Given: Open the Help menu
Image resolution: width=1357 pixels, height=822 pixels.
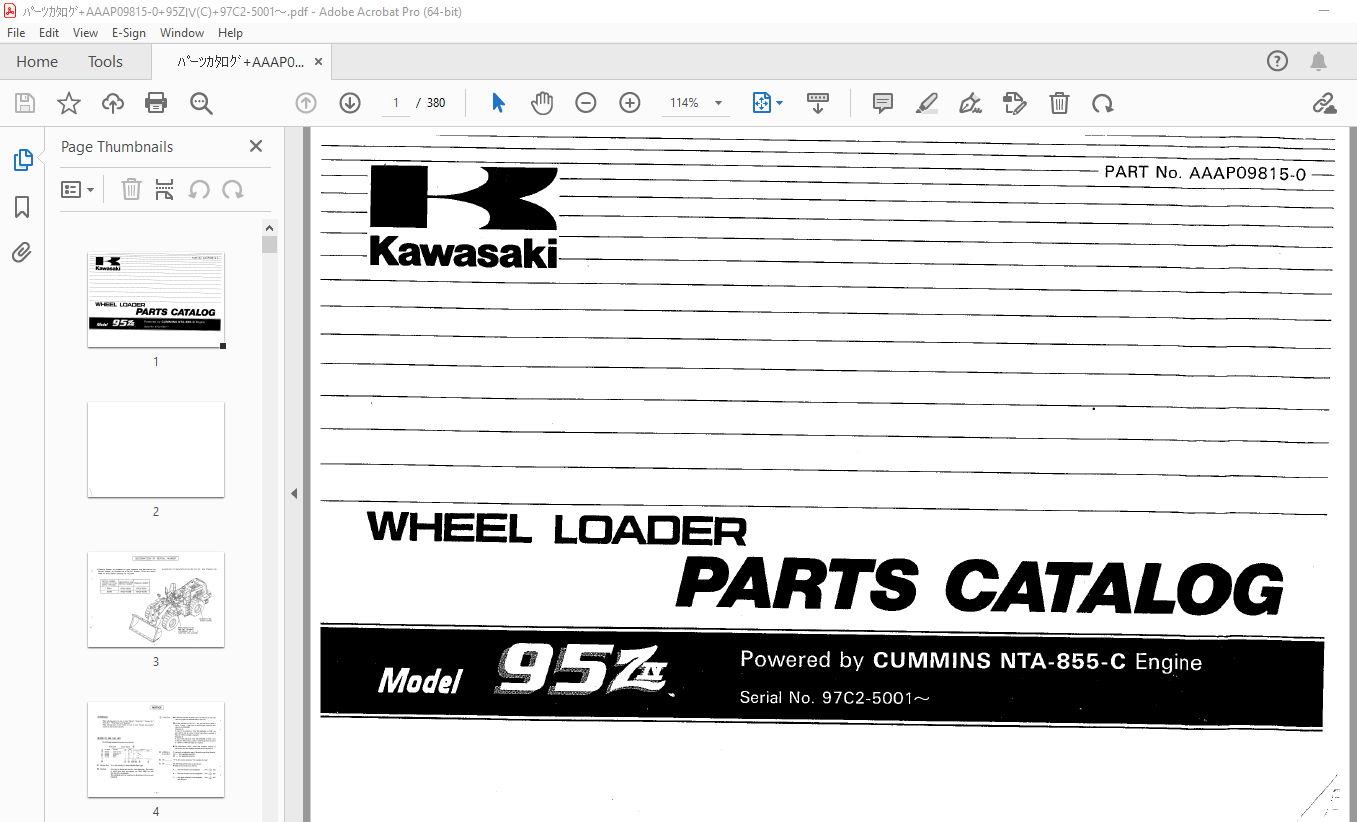Looking at the screenshot, I should point(230,33).
